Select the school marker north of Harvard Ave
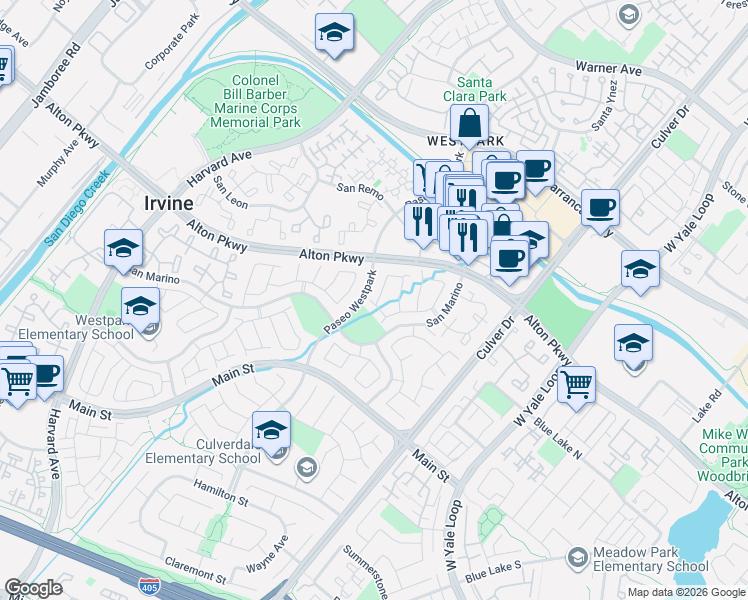Viewport: 748px width, 600px height. [334, 35]
